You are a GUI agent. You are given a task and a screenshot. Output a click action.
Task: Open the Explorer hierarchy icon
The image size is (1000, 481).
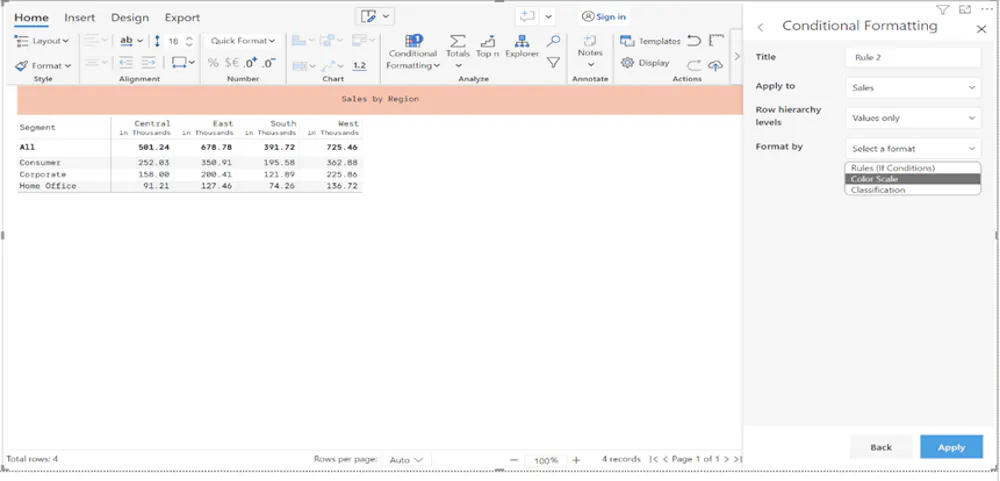tap(522, 41)
